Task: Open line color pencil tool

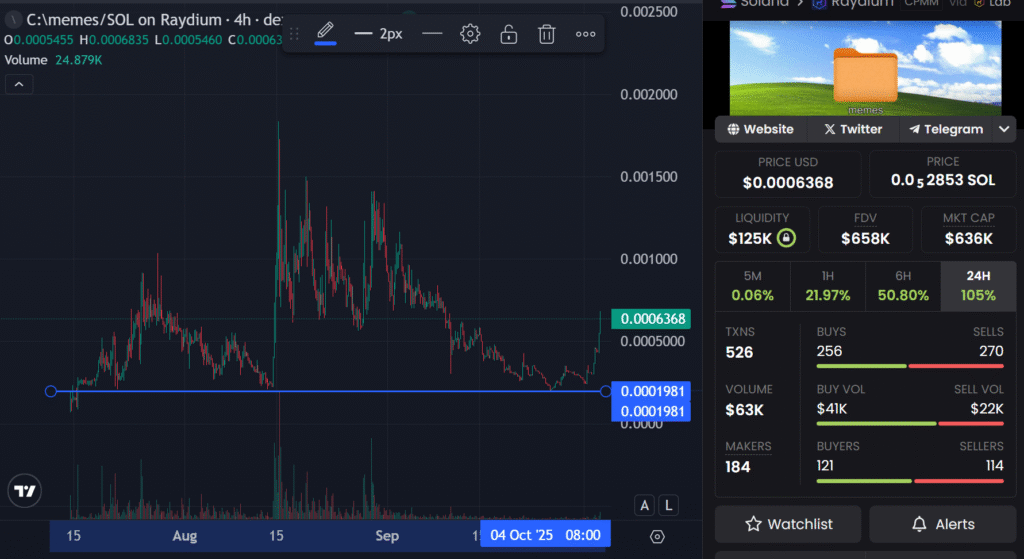Action: click(325, 33)
